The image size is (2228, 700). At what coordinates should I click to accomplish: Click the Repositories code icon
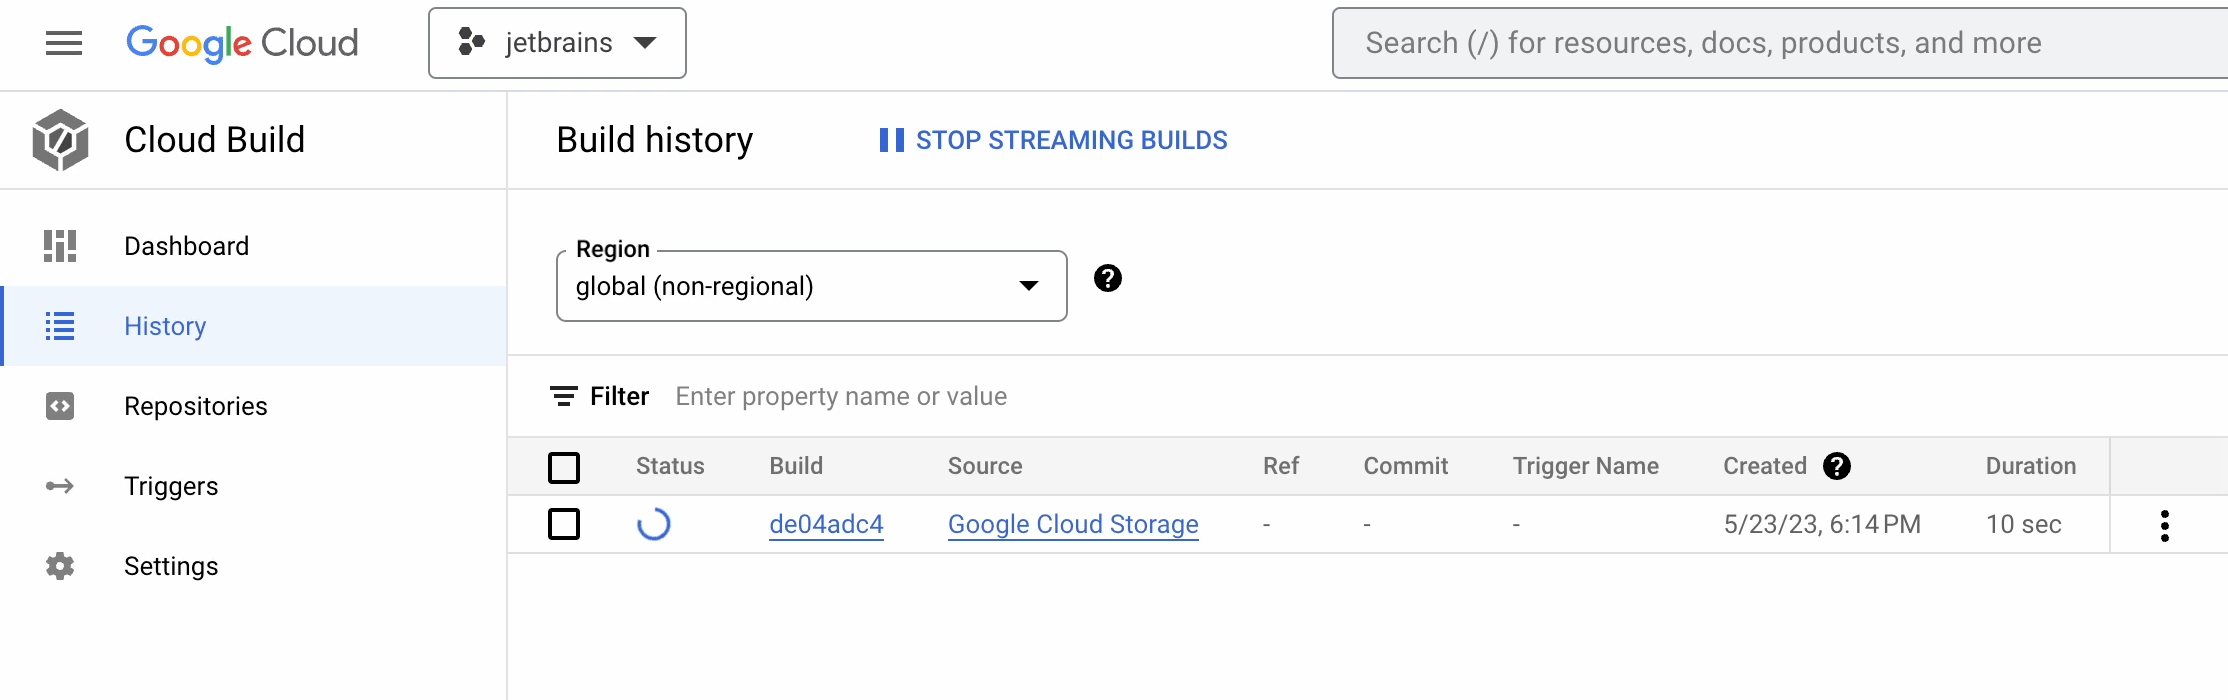click(60, 406)
